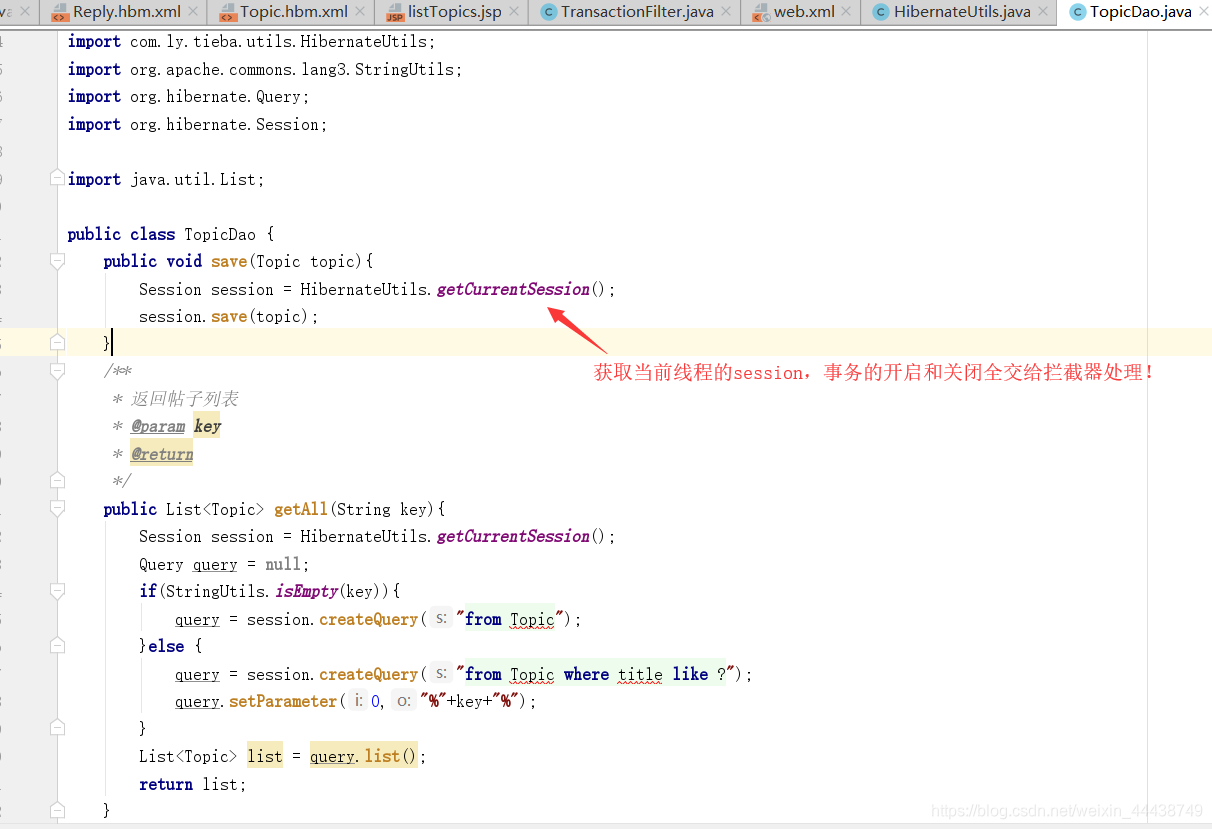Open the listTopics.jsp tab

(x=452, y=13)
